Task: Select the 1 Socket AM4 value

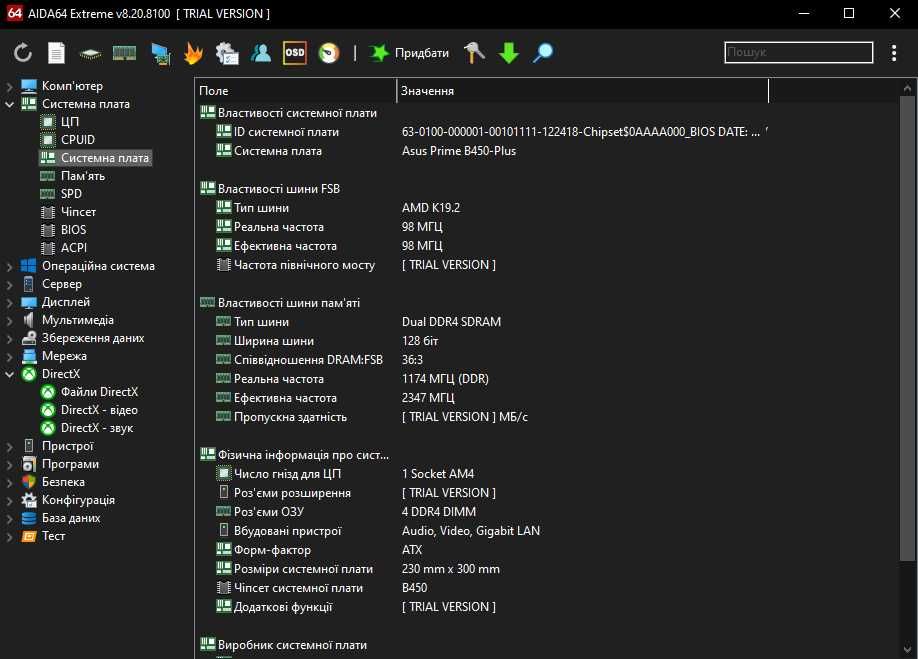Action: click(x=438, y=474)
